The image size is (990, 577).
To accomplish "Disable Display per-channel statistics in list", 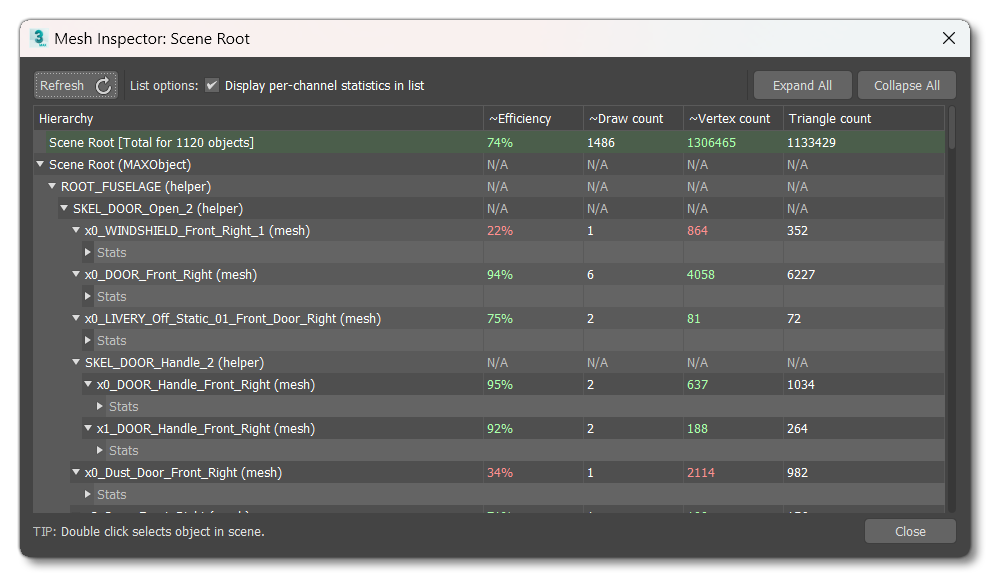I will [x=211, y=85].
